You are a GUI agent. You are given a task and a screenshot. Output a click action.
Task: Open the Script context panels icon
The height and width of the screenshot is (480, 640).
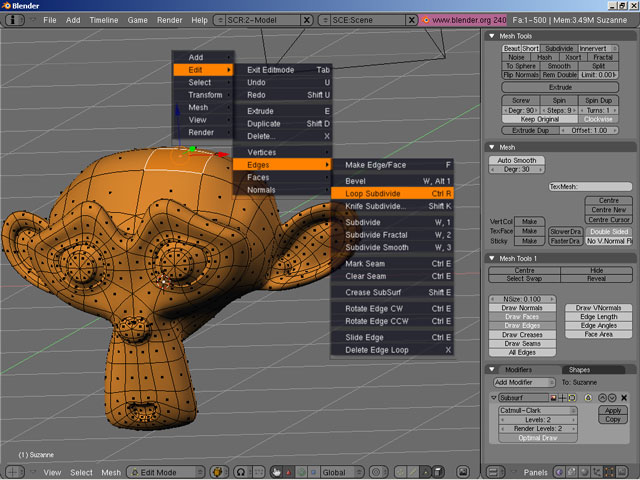[x=571, y=472]
